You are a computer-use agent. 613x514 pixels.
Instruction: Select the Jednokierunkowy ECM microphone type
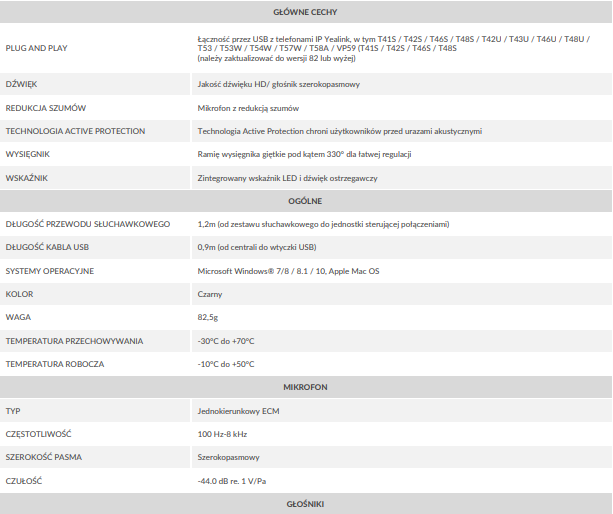pos(238,411)
